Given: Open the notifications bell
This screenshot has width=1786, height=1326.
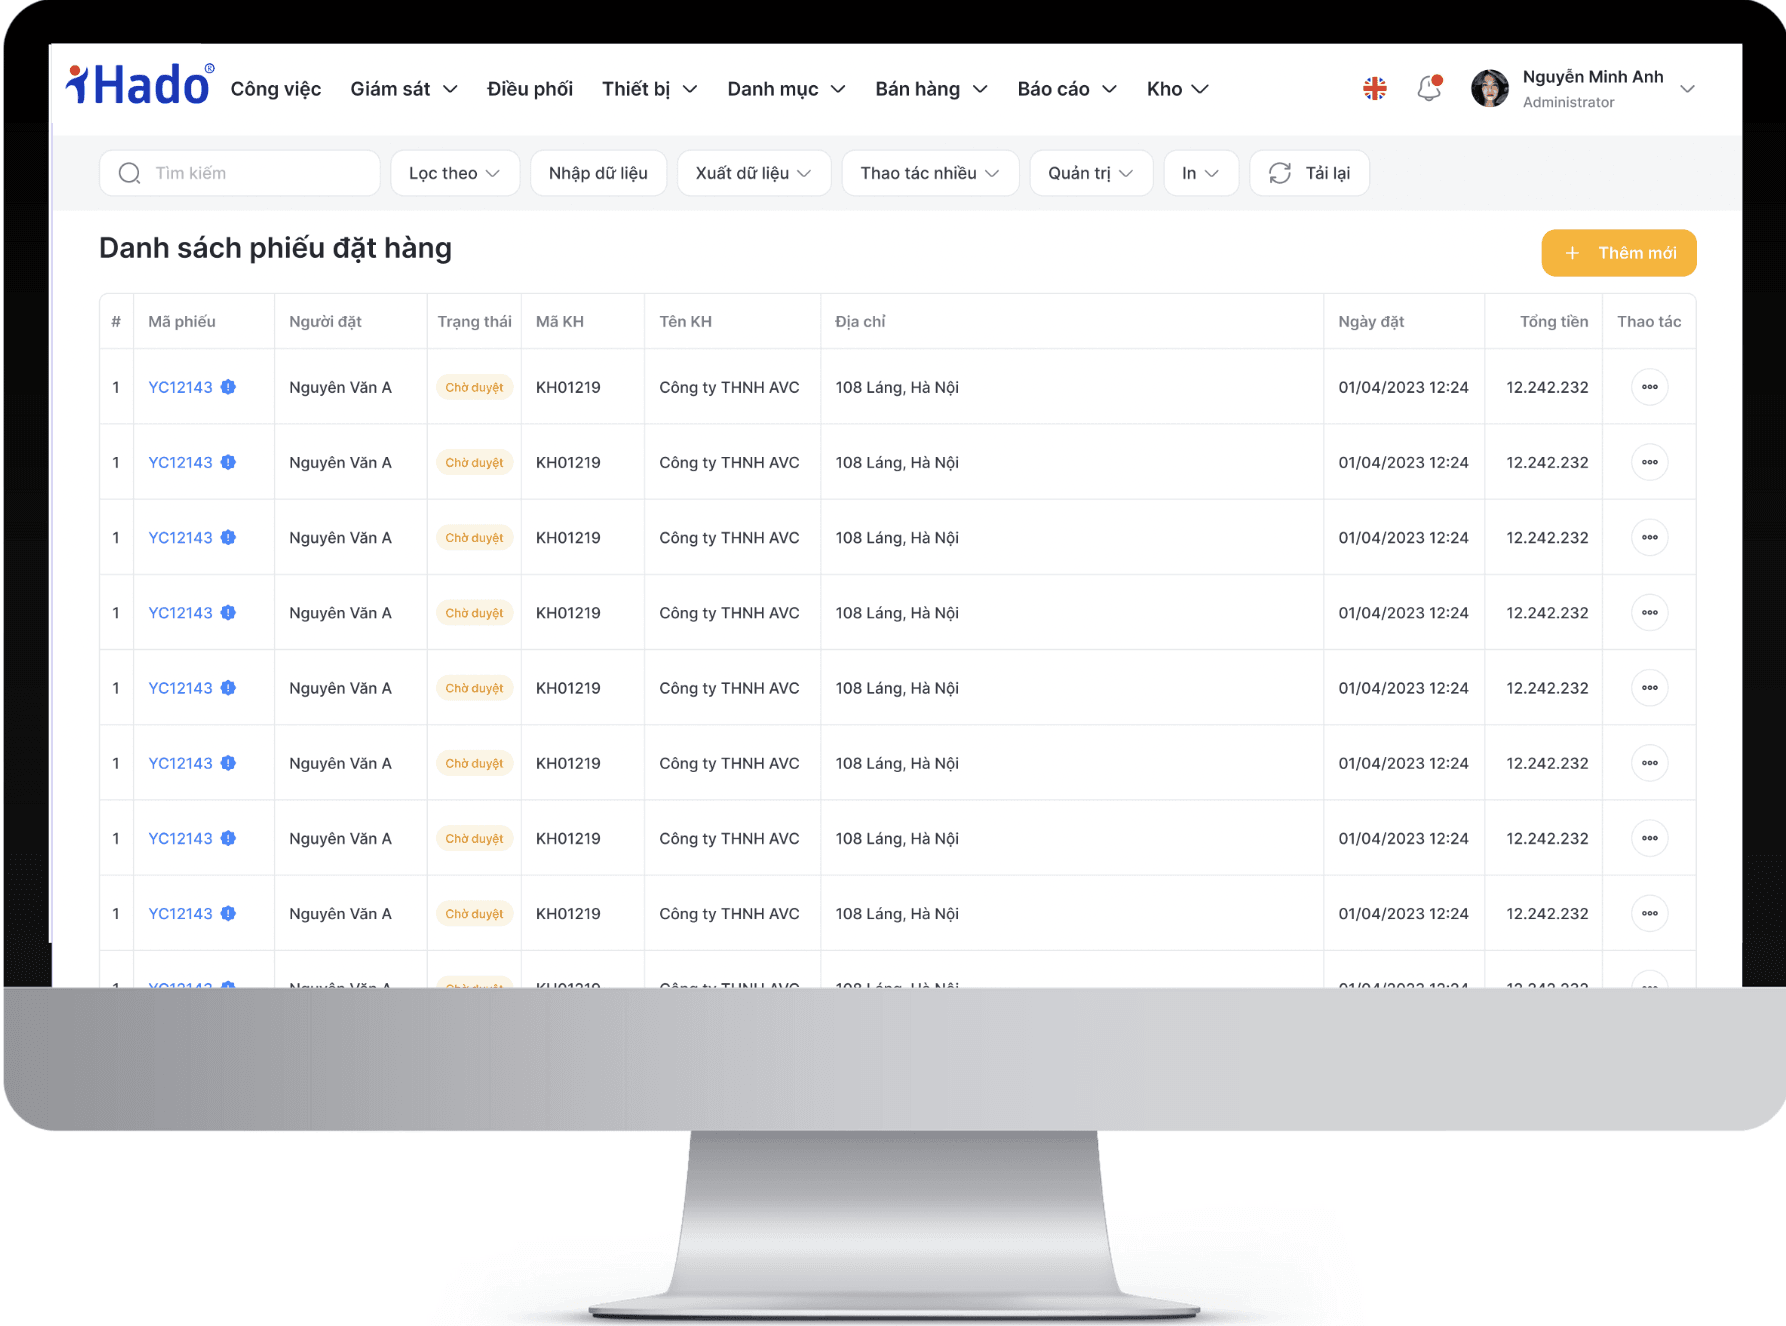Looking at the screenshot, I should [x=1429, y=89].
